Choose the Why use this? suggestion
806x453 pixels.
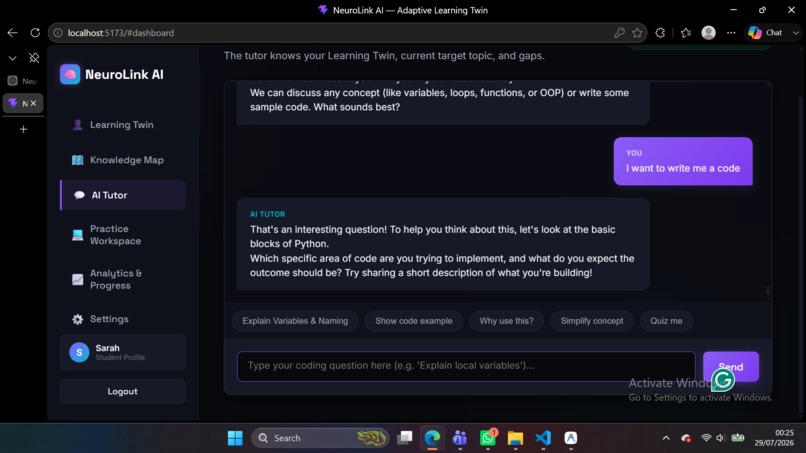point(506,321)
